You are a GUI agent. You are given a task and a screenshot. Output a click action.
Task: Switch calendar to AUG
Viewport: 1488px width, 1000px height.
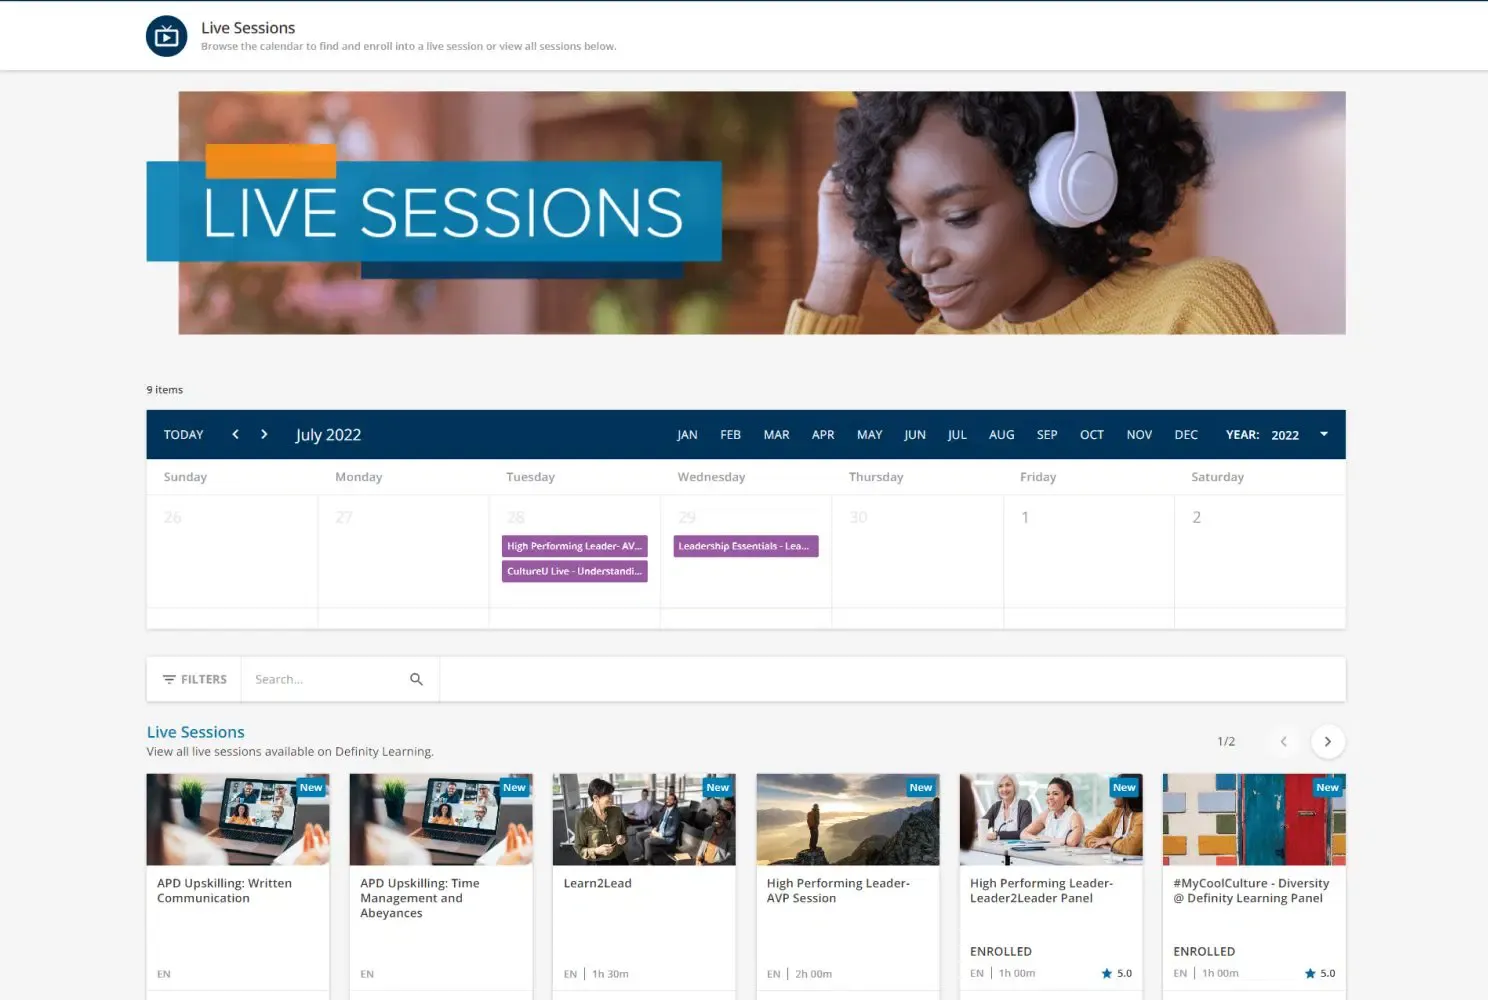(1001, 434)
